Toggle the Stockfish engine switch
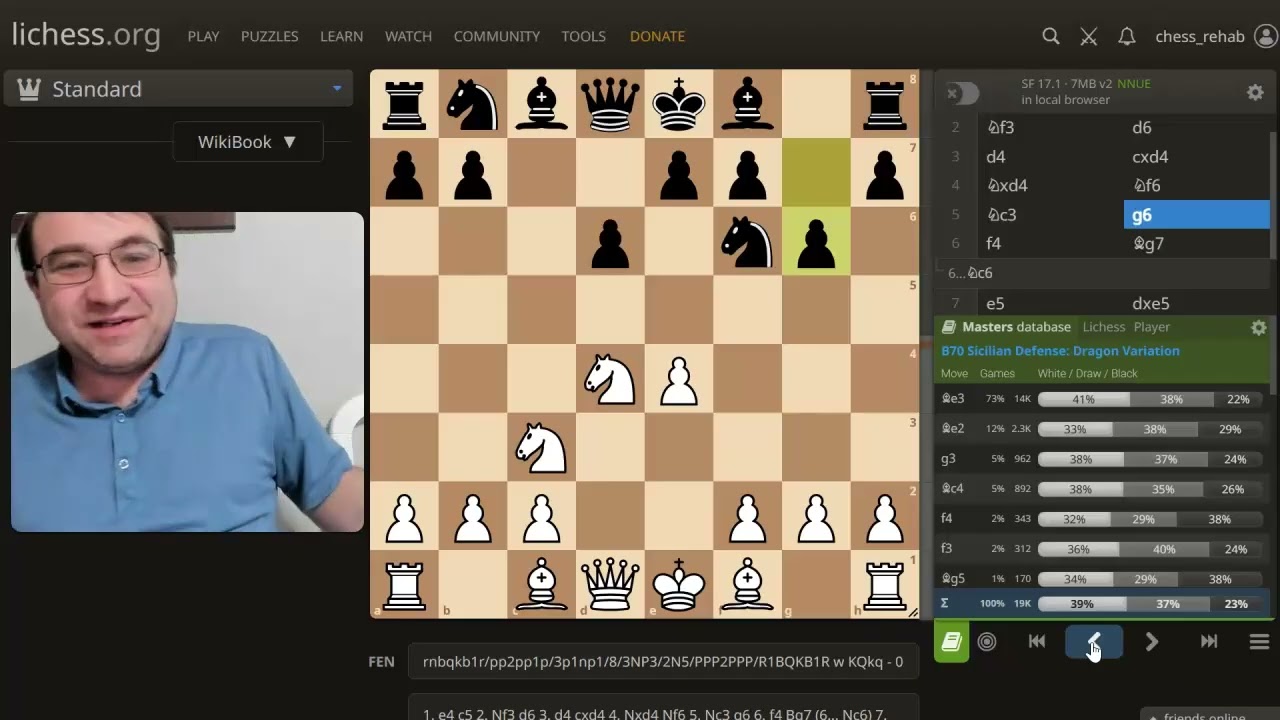Viewport: 1280px width, 720px height. pyautogui.click(x=963, y=93)
